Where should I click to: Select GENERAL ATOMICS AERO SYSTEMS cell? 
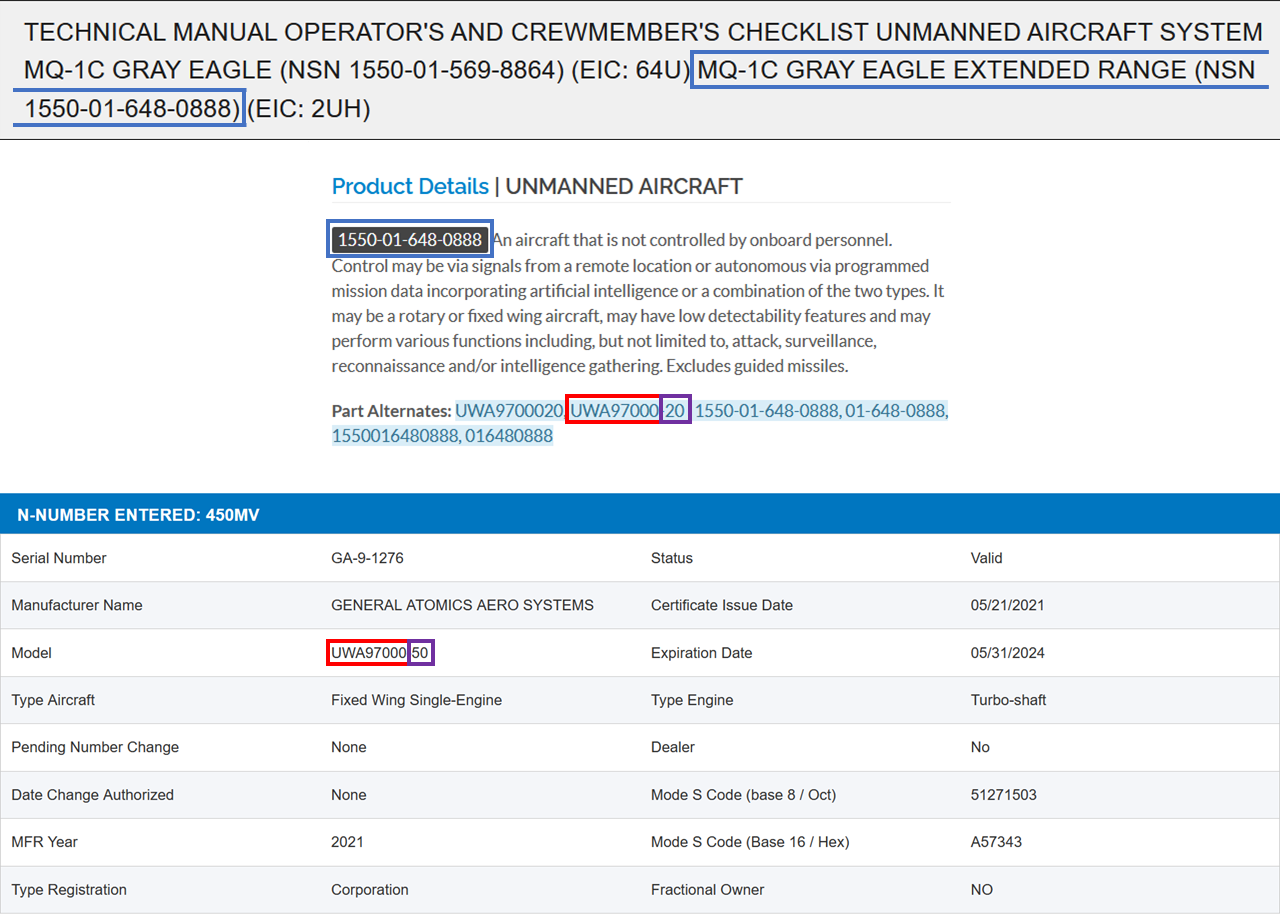point(462,605)
